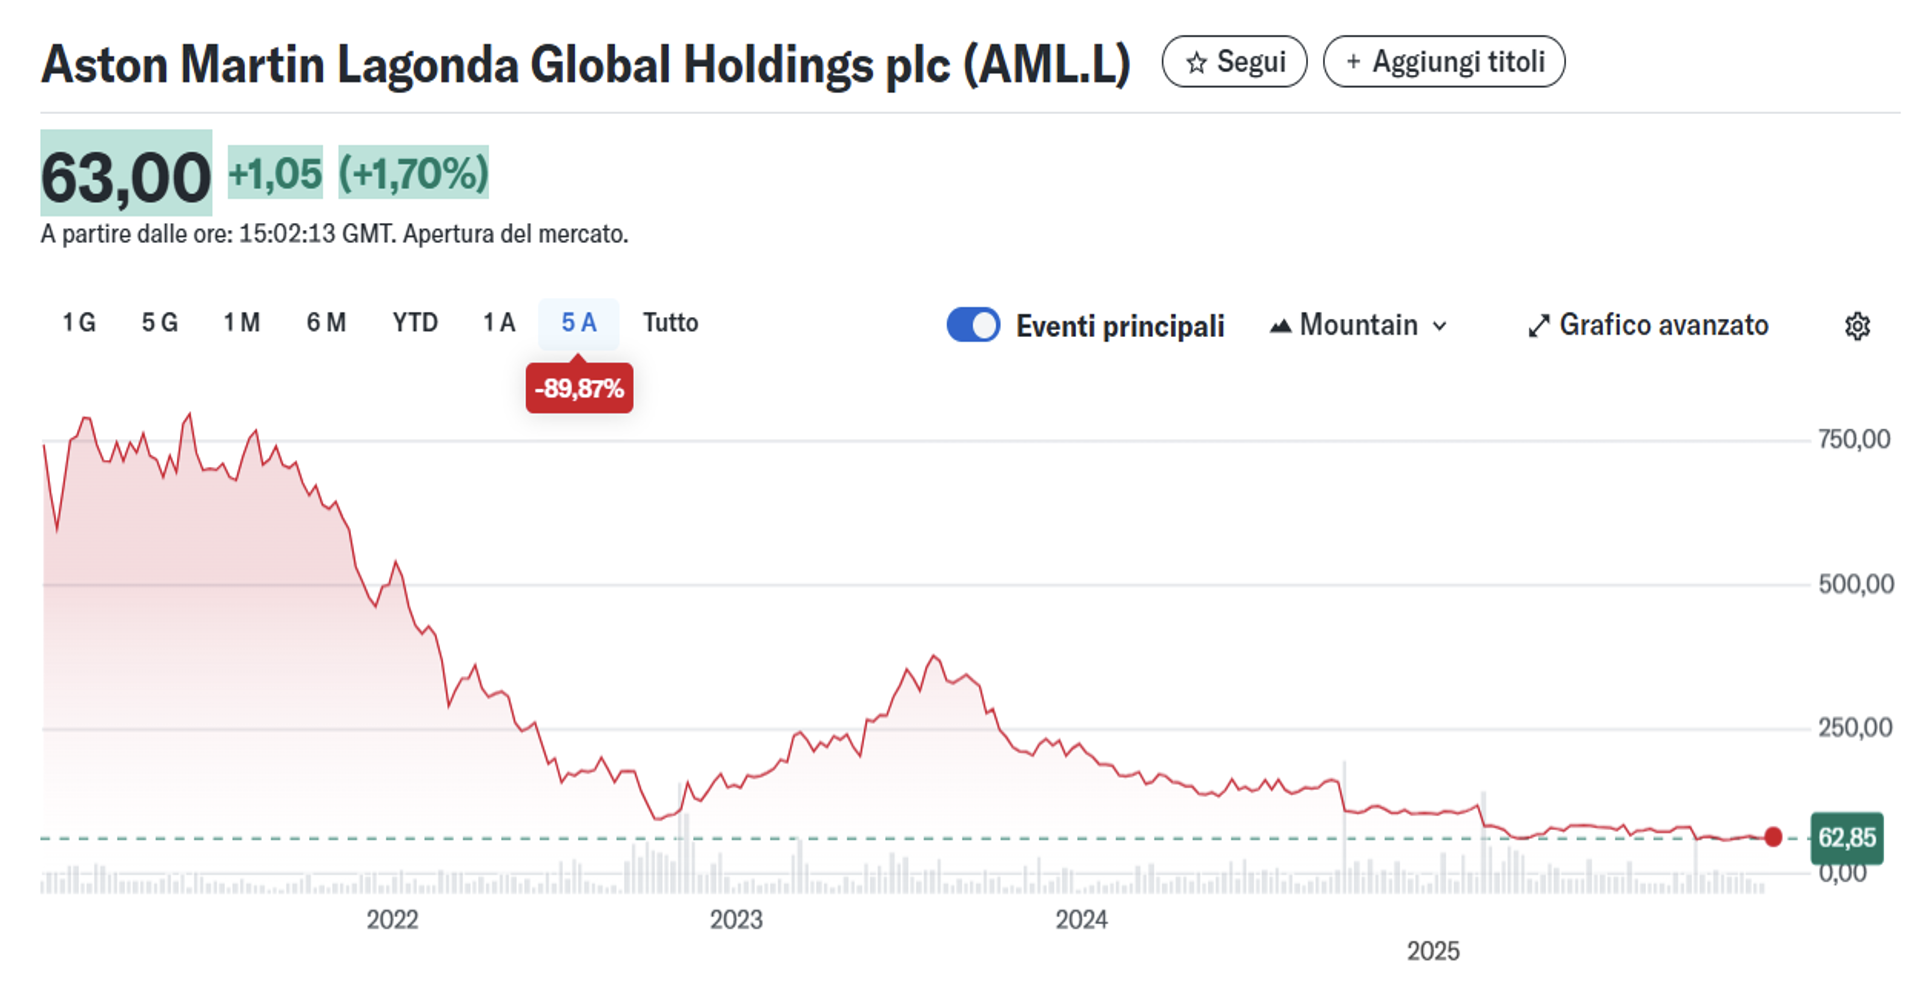
Task: Expand the Mountain dropdown chevron
Action: tap(1440, 326)
